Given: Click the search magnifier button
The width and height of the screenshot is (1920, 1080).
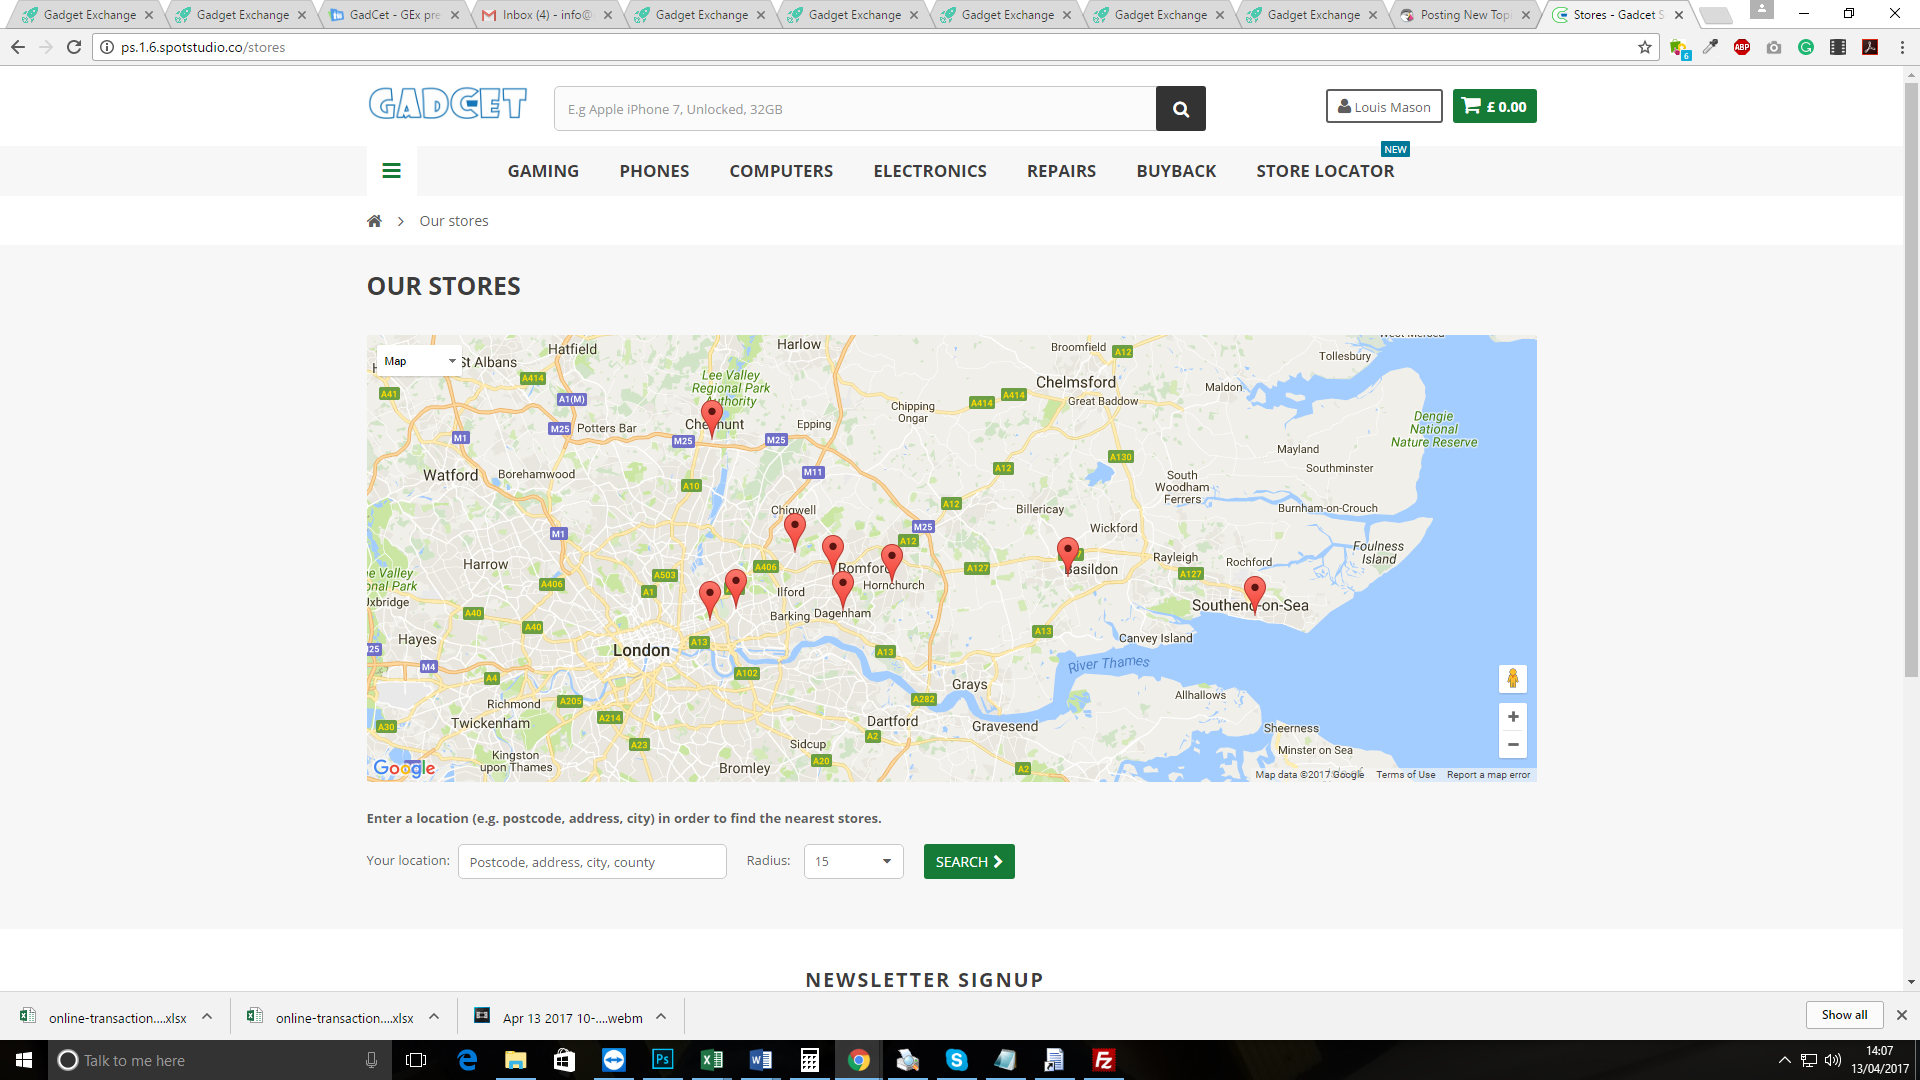Looking at the screenshot, I should click(1180, 109).
